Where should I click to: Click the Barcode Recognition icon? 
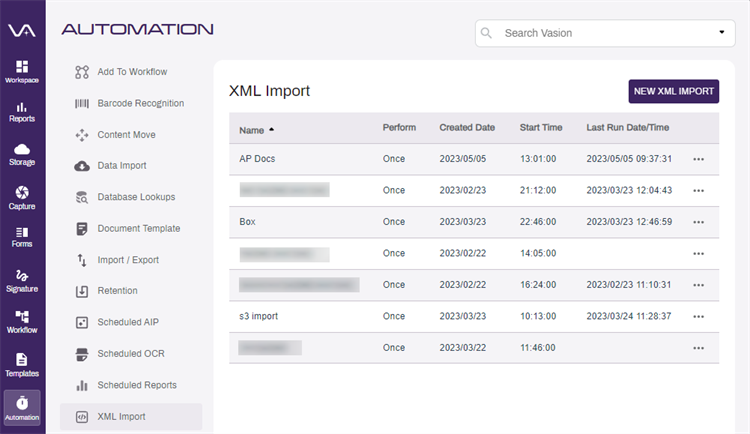tap(82, 103)
